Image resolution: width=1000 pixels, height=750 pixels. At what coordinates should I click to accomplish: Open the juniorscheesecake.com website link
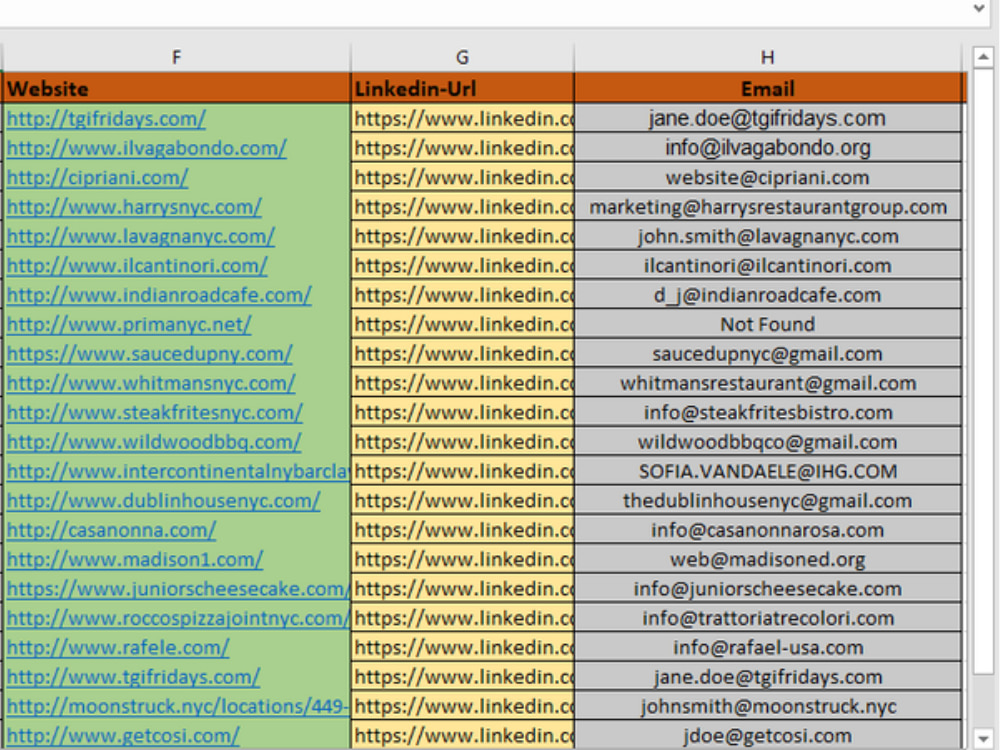coord(178,588)
